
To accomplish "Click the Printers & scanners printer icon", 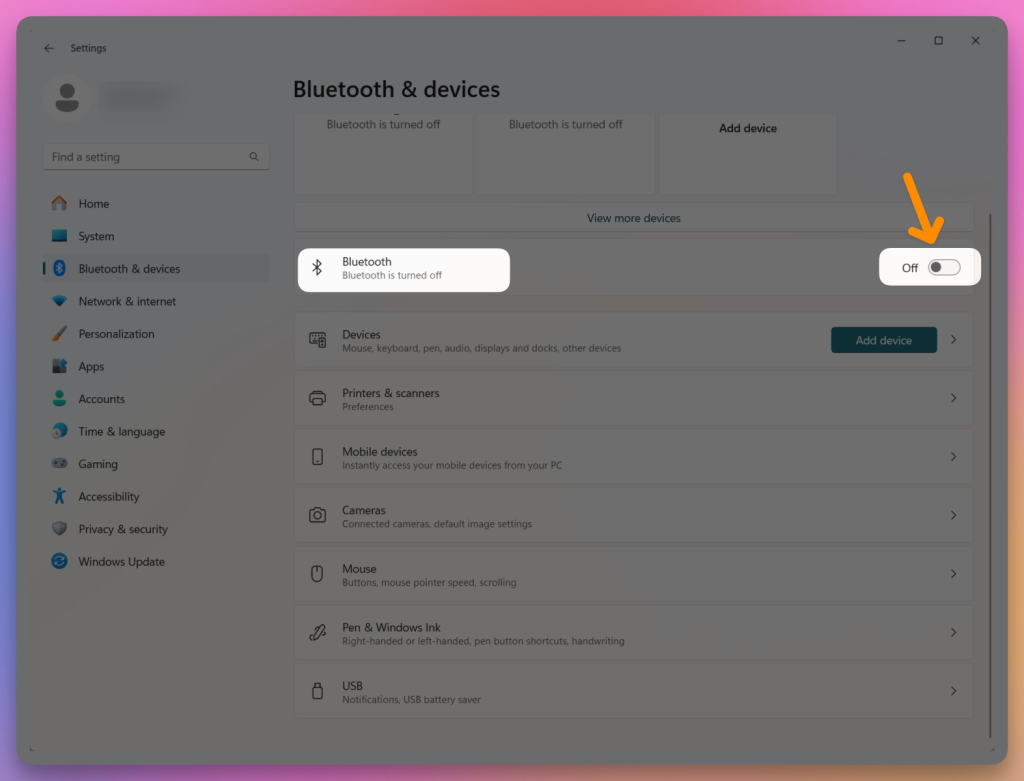I will (x=317, y=398).
